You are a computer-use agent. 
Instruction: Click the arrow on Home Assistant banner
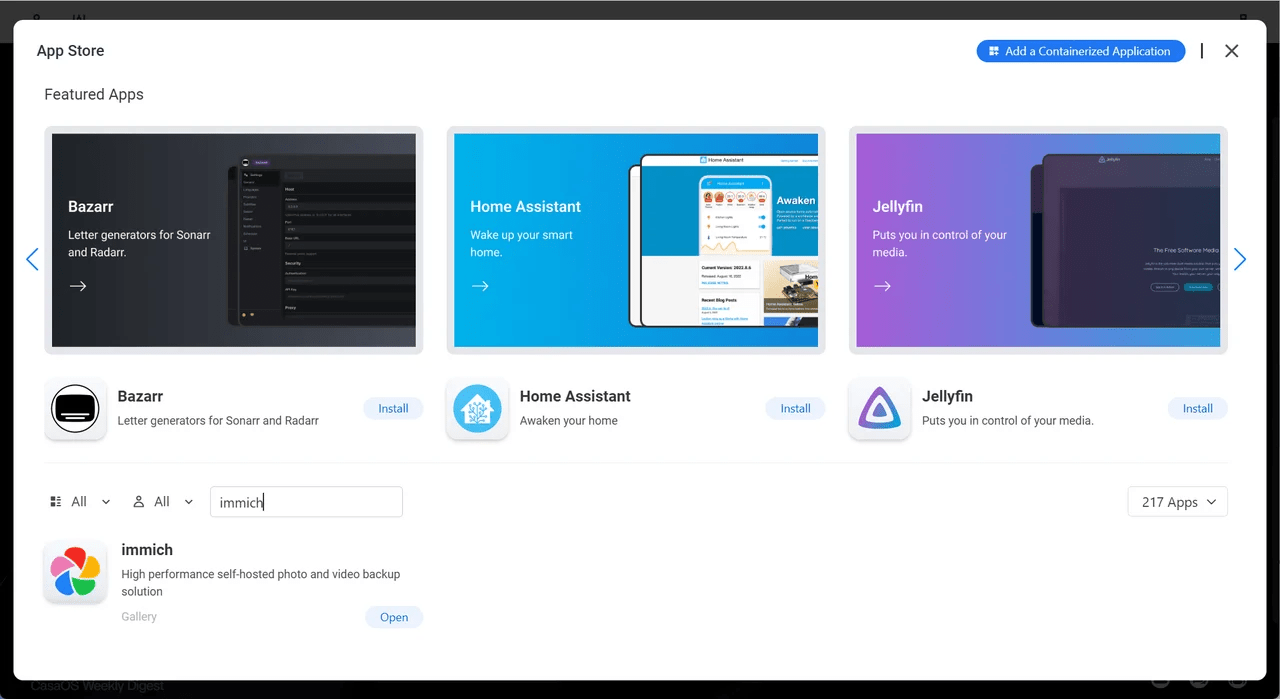480,286
